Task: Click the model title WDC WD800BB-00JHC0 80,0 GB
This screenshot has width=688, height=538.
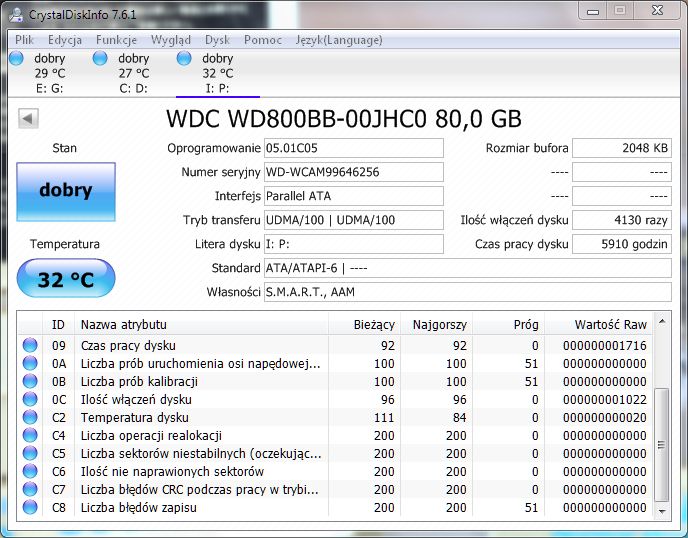Action: click(x=344, y=118)
